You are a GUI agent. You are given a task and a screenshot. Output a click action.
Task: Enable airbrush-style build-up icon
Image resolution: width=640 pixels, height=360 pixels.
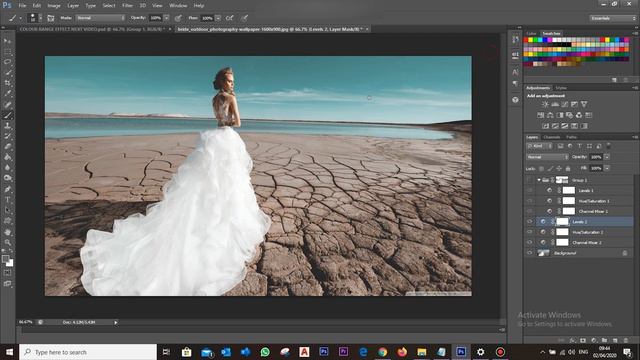pyautogui.click(x=230, y=18)
